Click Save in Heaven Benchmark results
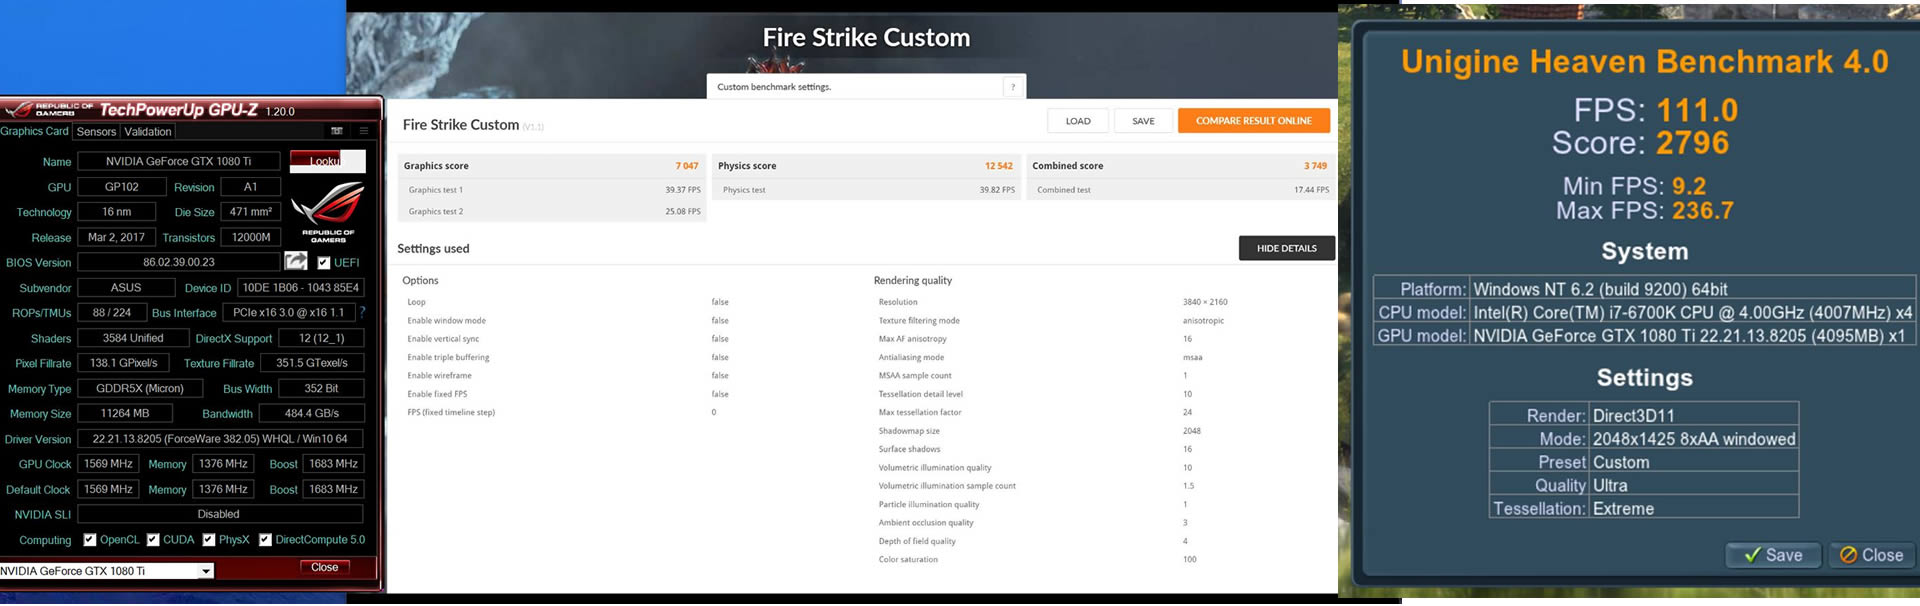Image resolution: width=1920 pixels, height=606 pixels. coord(1774,555)
